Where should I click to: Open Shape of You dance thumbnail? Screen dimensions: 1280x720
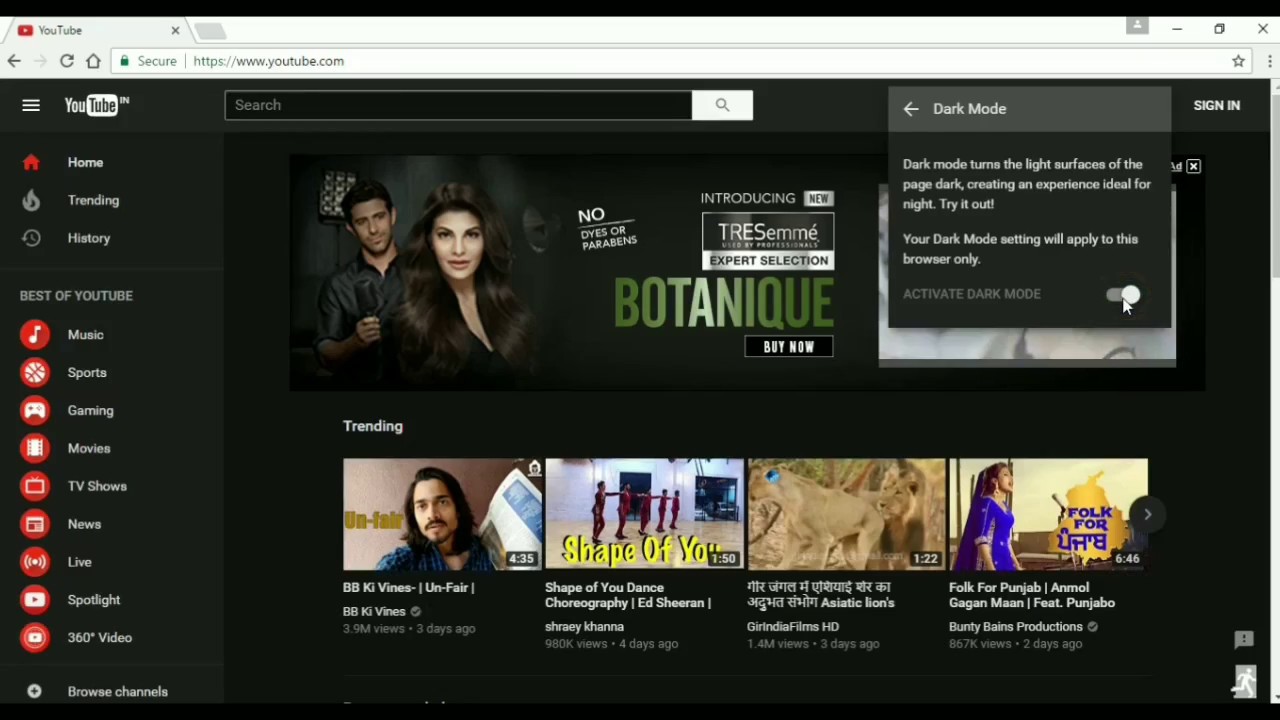tap(644, 514)
